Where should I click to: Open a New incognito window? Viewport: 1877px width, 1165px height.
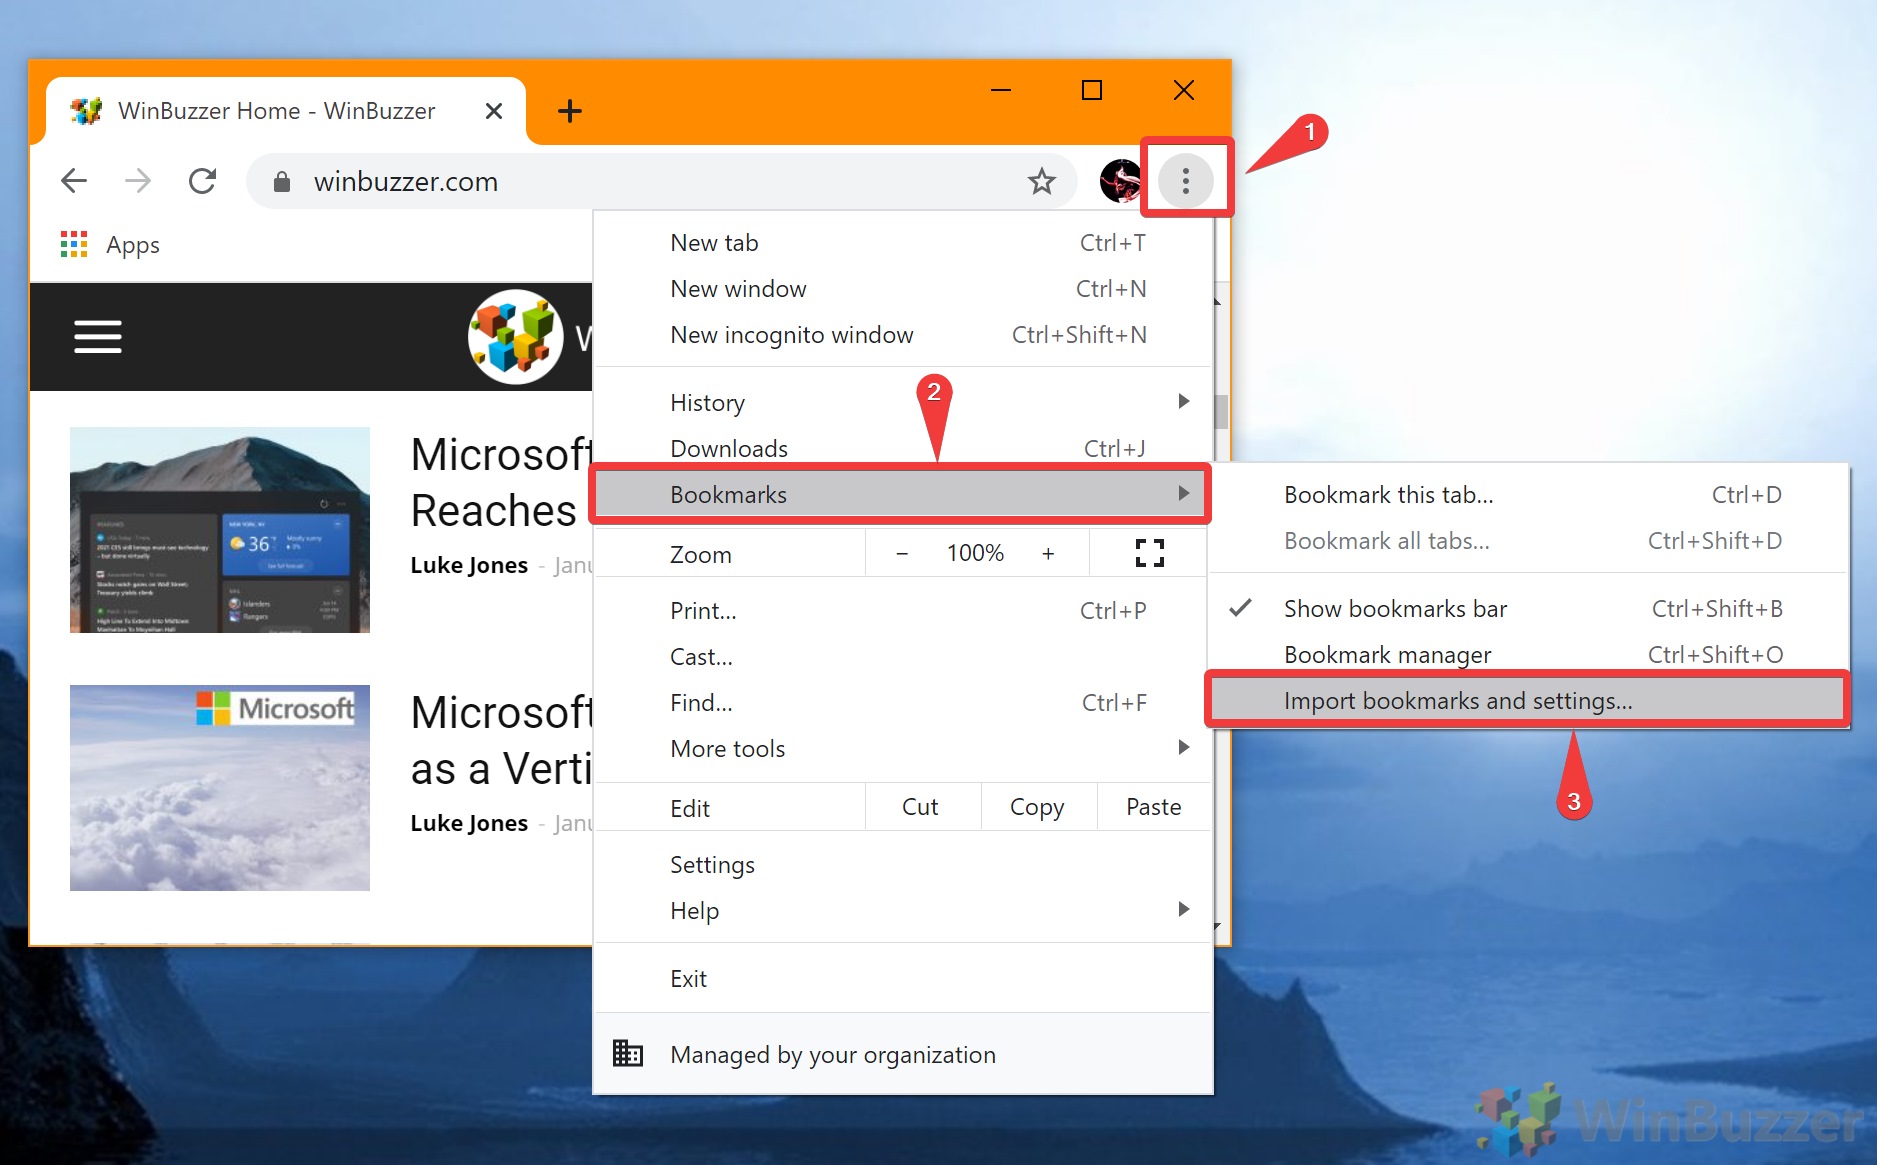pos(902,335)
